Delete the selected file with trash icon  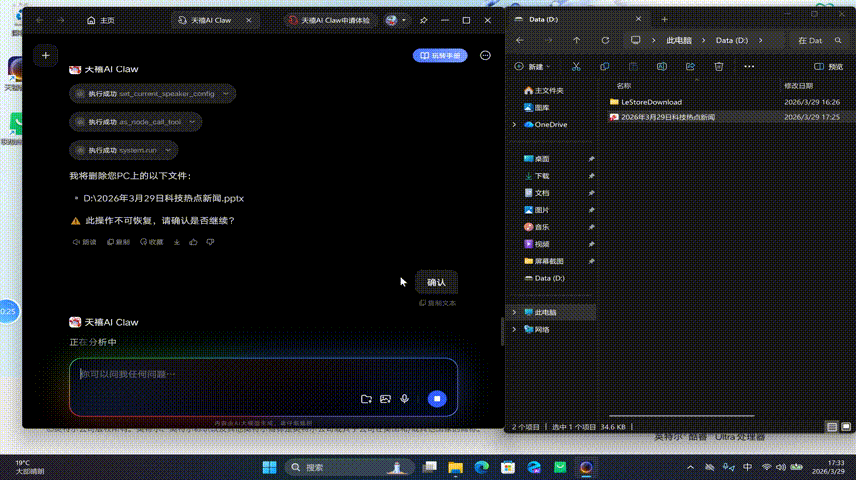coord(719,67)
